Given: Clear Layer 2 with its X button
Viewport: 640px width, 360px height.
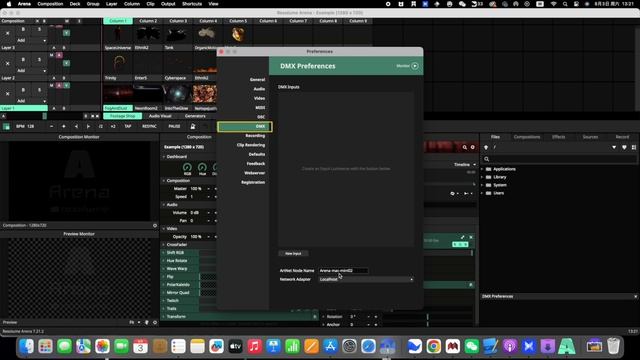Looking at the screenshot, I should click(7, 63).
